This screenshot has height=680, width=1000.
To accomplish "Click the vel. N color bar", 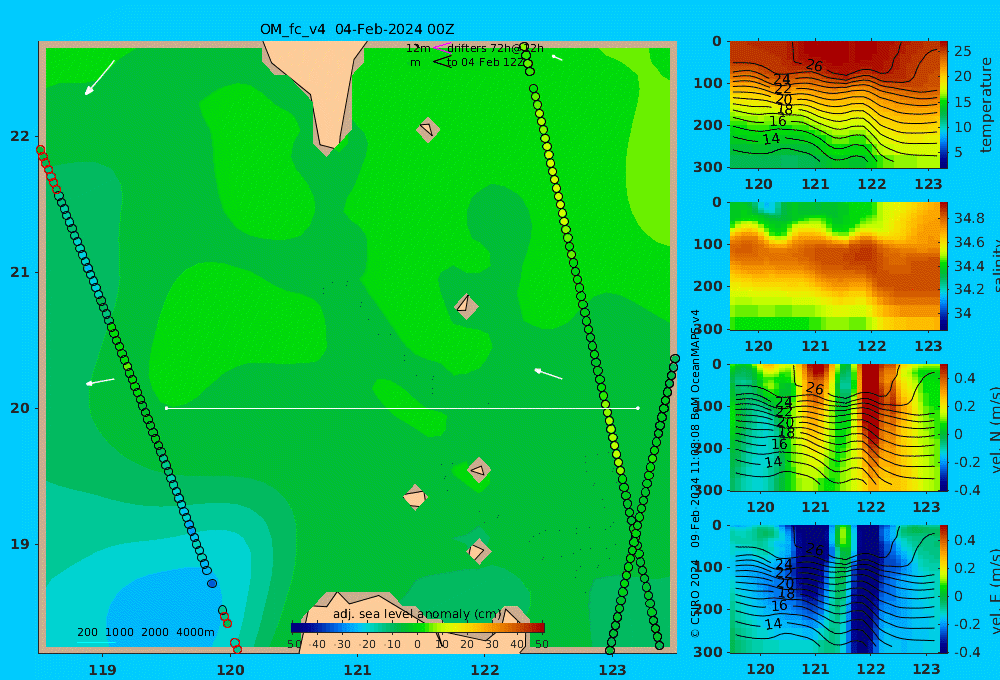I will pyautogui.click(x=944, y=427).
